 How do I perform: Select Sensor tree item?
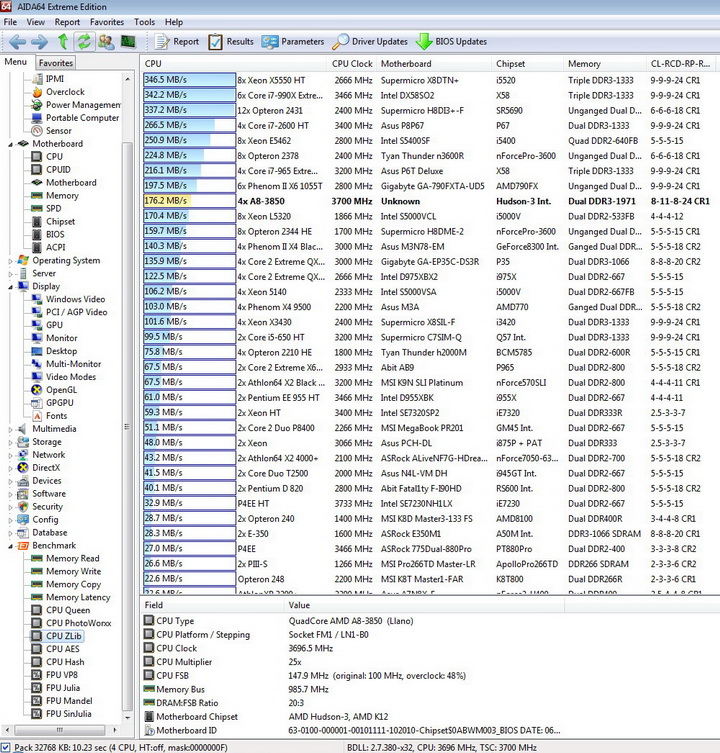point(59,131)
